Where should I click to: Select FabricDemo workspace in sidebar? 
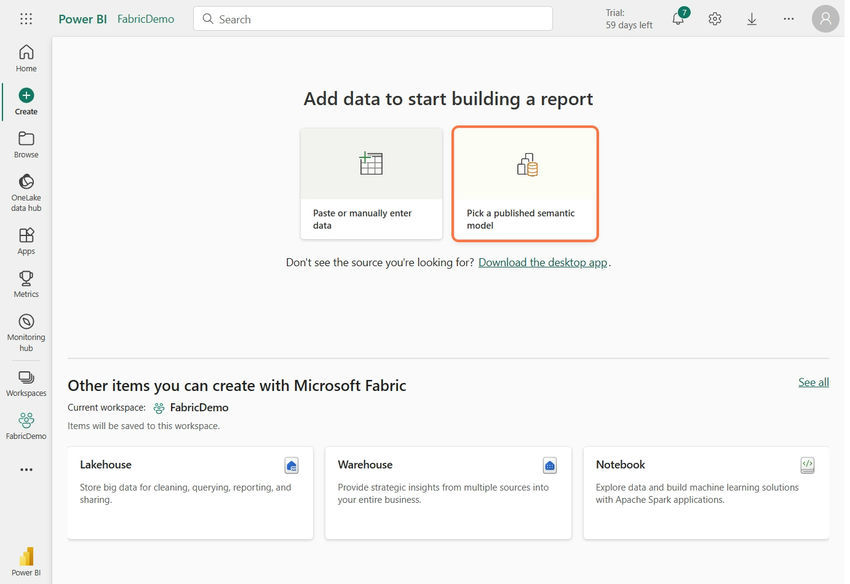pos(26,426)
